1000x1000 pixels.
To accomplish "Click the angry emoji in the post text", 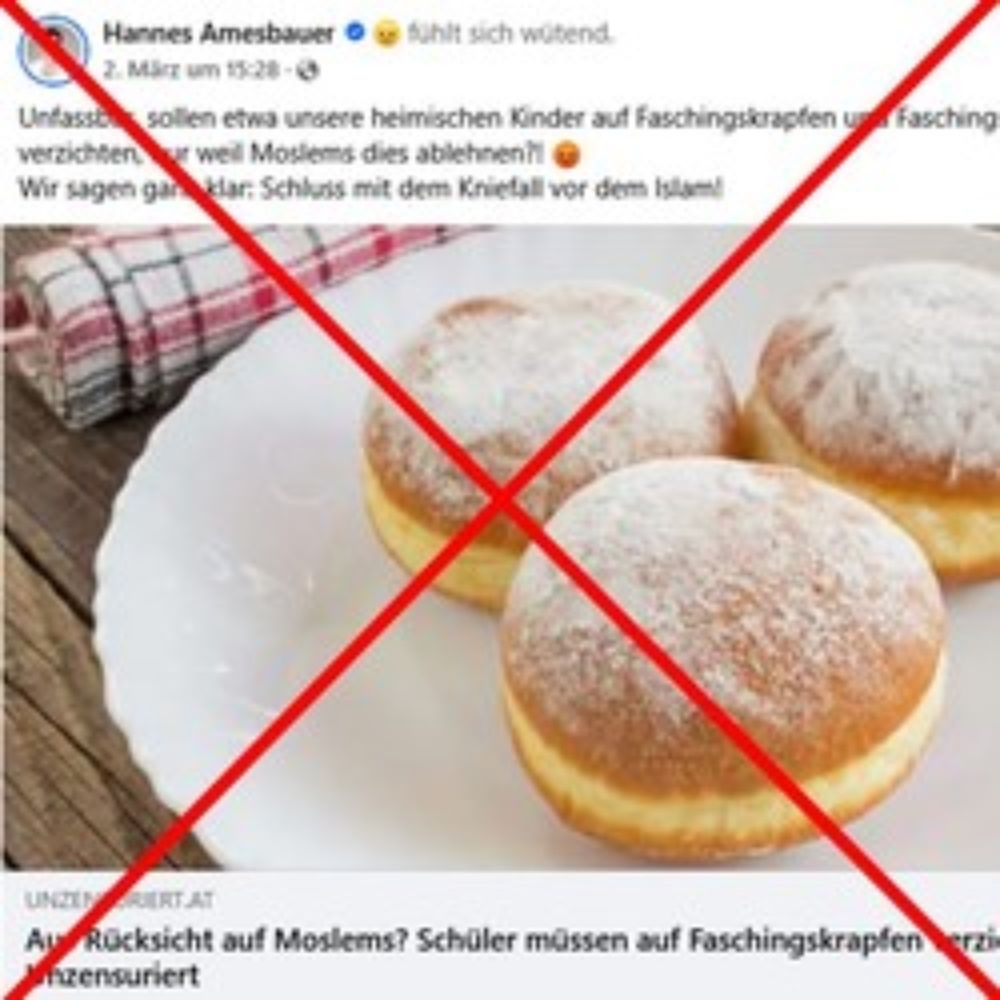I will [x=566, y=155].
